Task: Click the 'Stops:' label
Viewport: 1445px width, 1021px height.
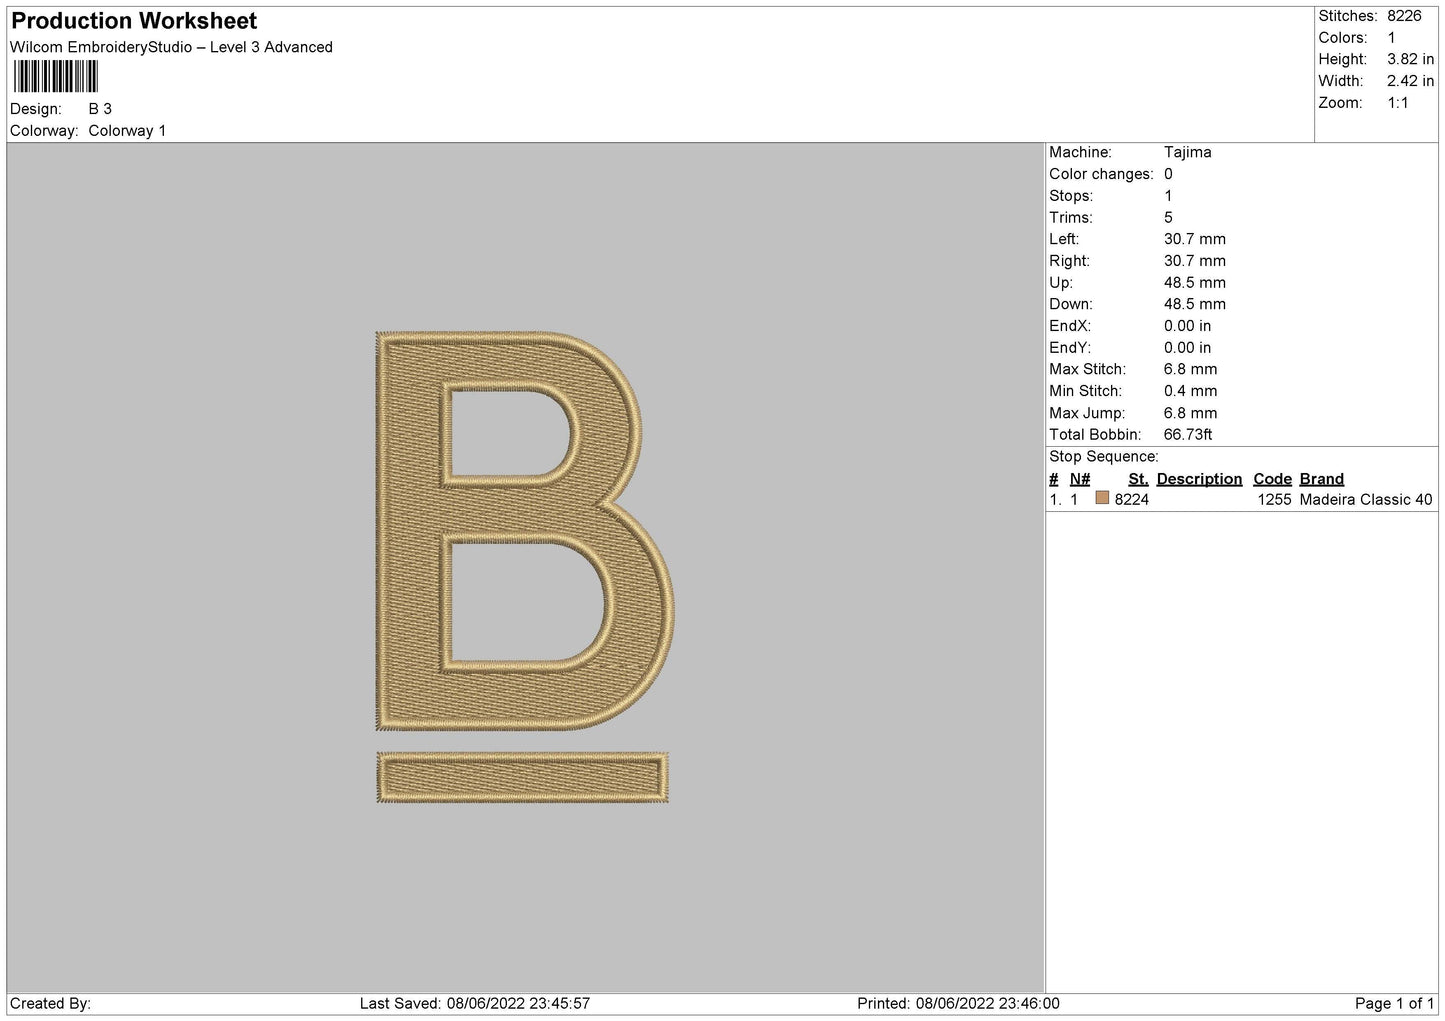Action: click(1071, 196)
